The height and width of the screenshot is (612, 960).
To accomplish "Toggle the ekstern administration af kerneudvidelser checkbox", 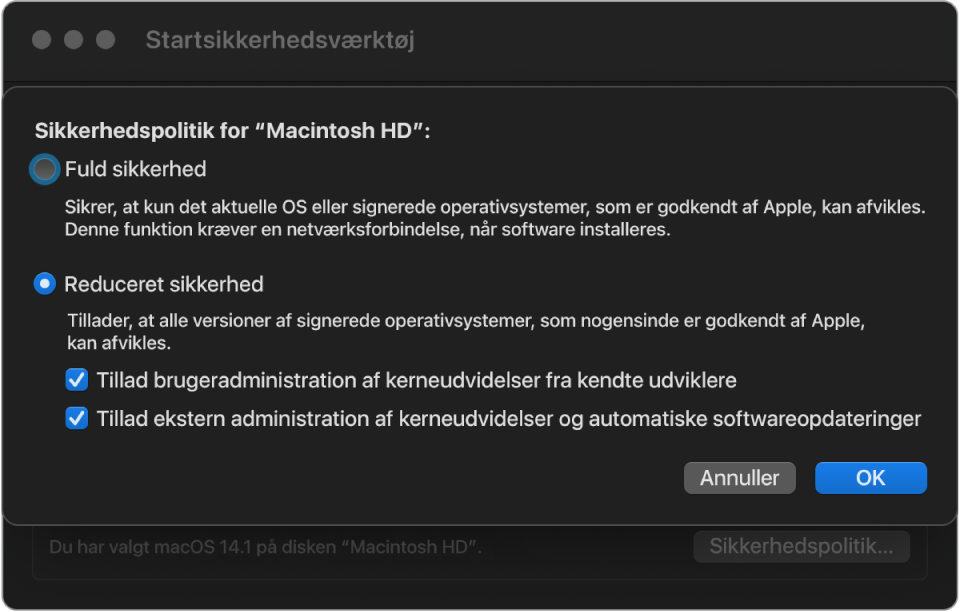I will coord(76,418).
